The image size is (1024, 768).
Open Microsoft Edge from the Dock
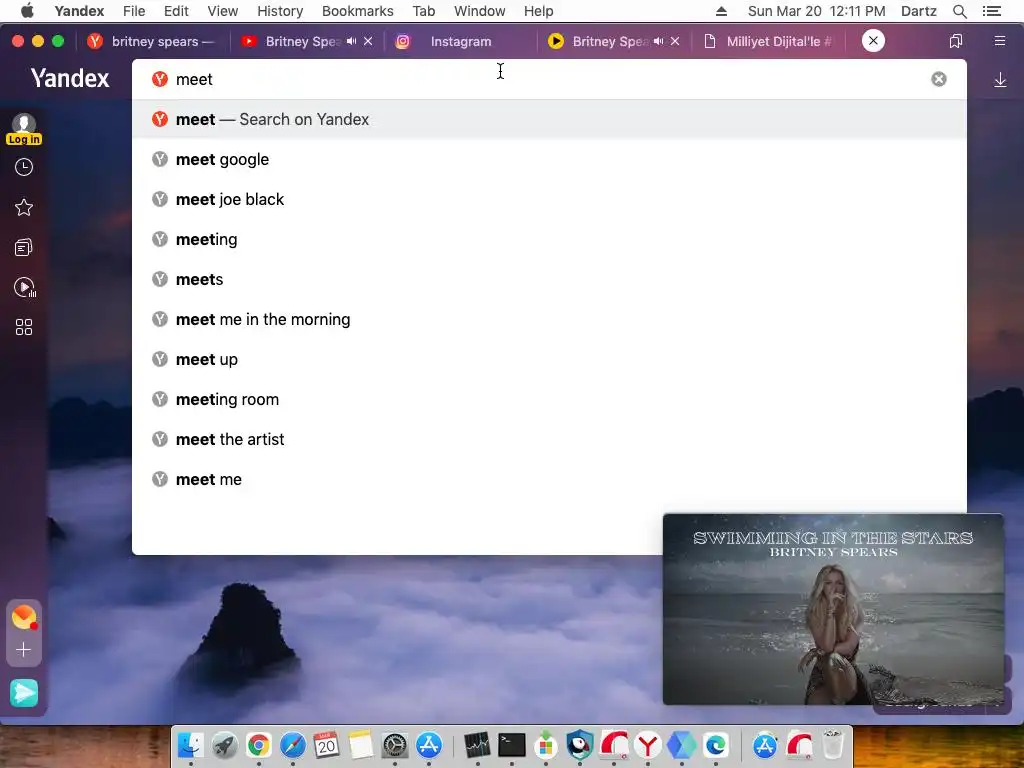point(715,745)
